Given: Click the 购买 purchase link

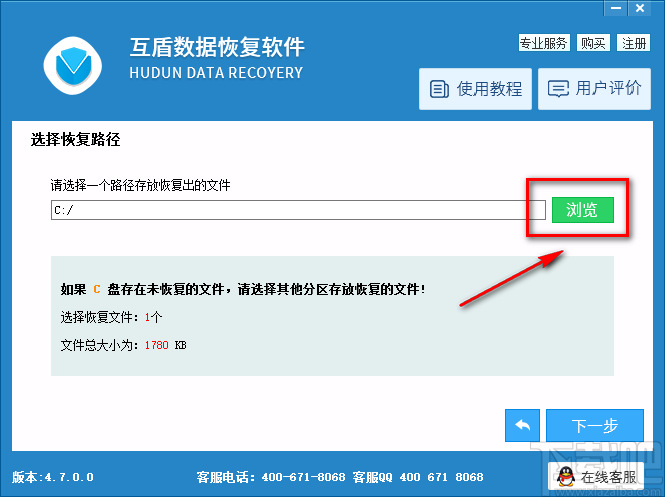Looking at the screenshot, I should pyautogui.click(x=593, y=43).
